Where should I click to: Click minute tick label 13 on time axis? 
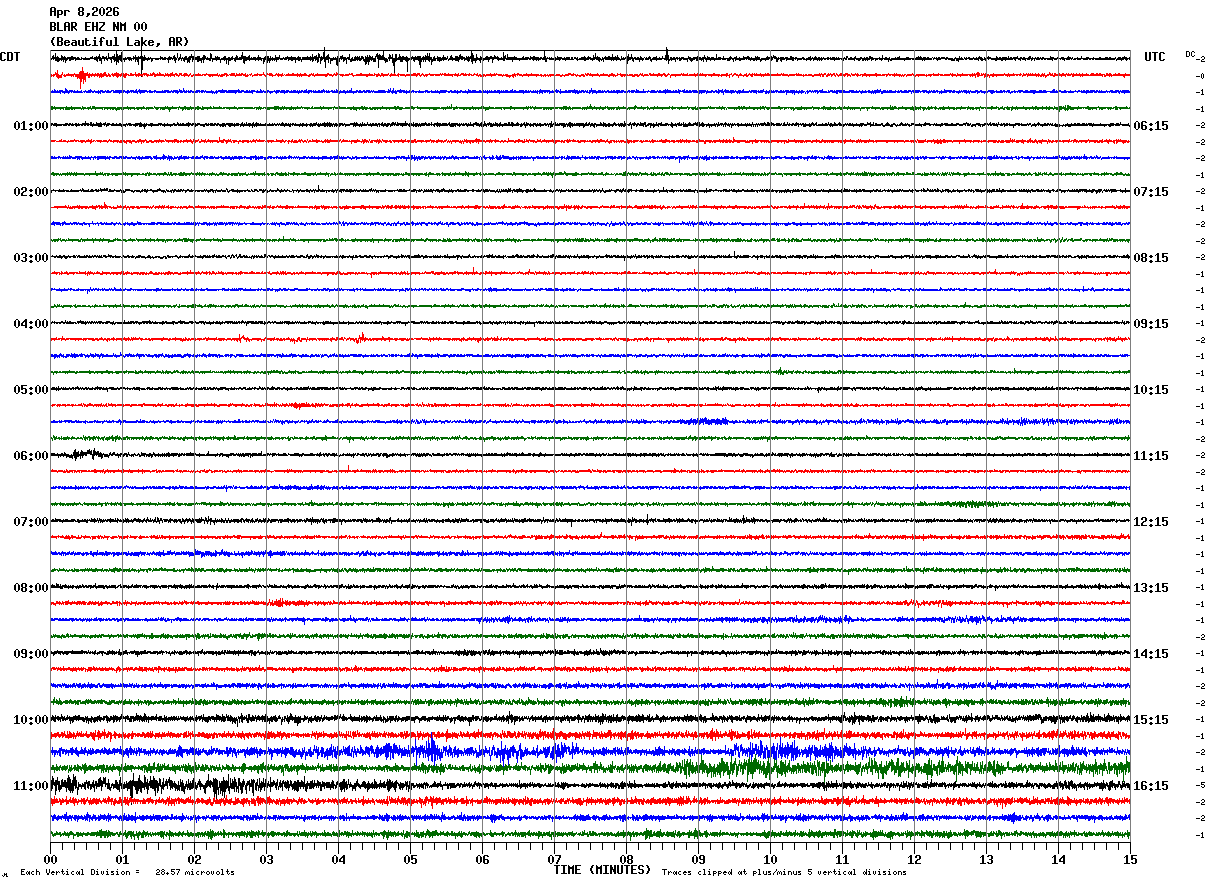(x=986, y=859)
